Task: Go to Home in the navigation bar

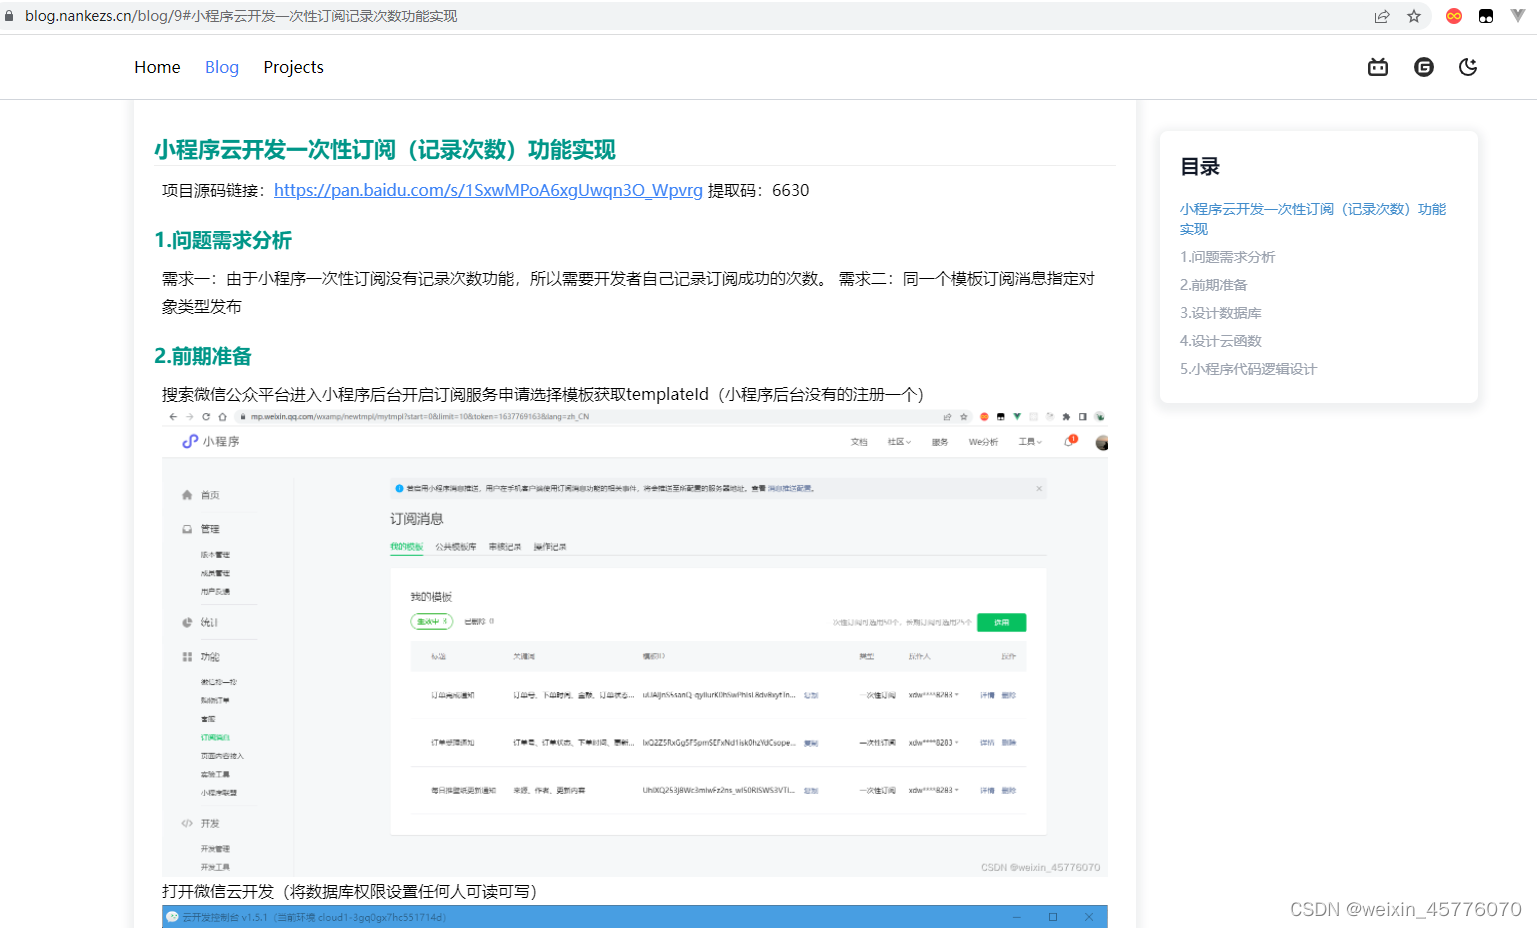Action: pos(157,67)
